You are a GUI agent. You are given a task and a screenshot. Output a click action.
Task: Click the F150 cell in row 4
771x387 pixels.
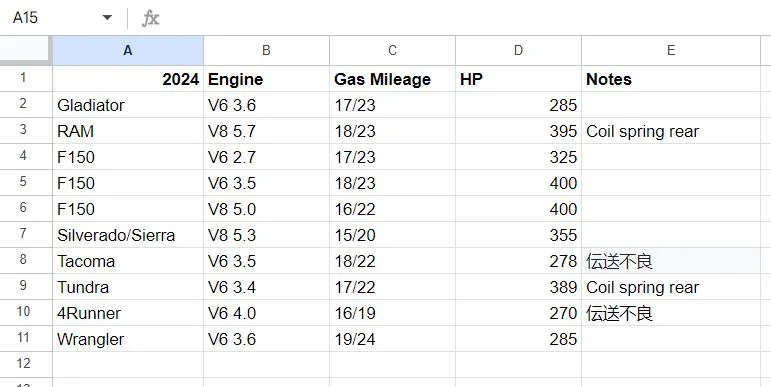coord(128,157)
